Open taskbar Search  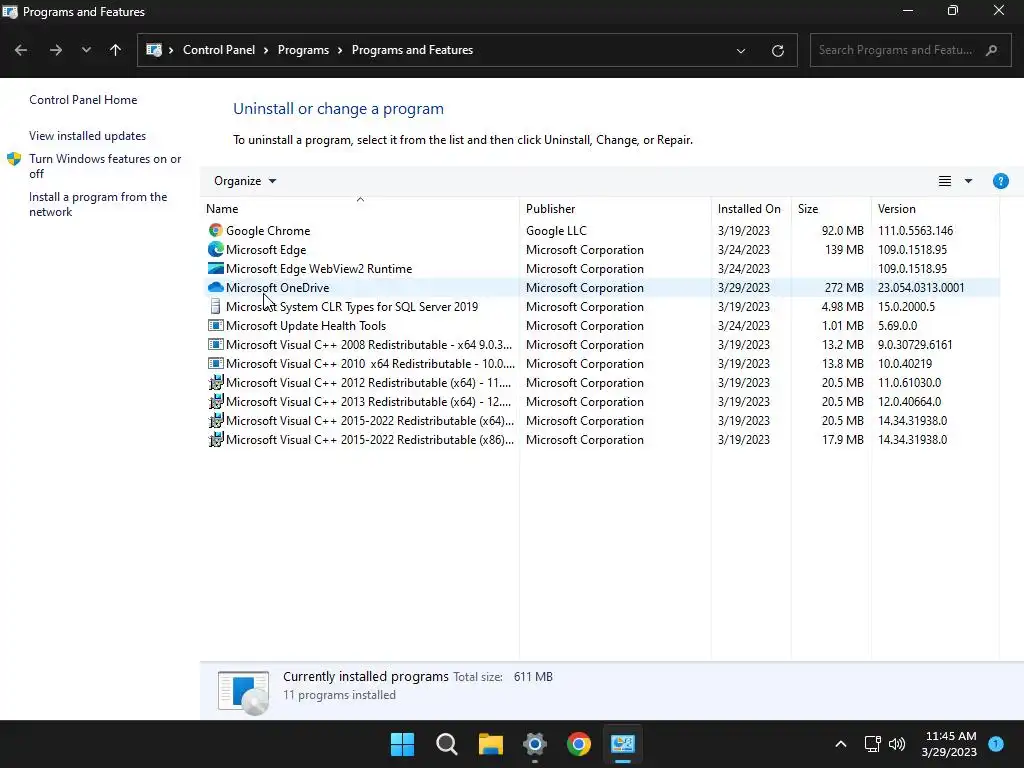447,744
